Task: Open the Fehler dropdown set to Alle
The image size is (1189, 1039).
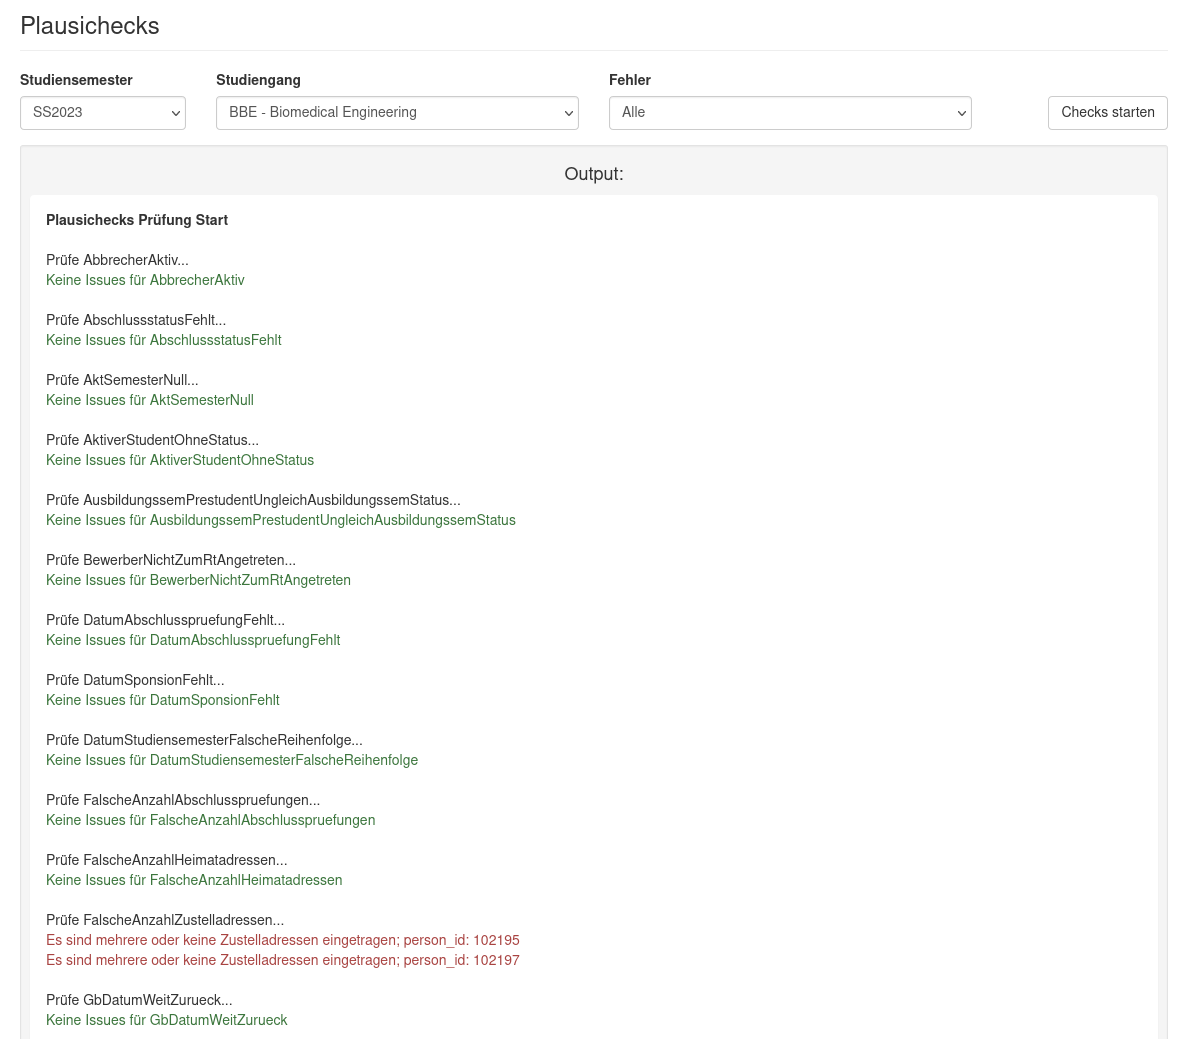Action: click(789, 113)
